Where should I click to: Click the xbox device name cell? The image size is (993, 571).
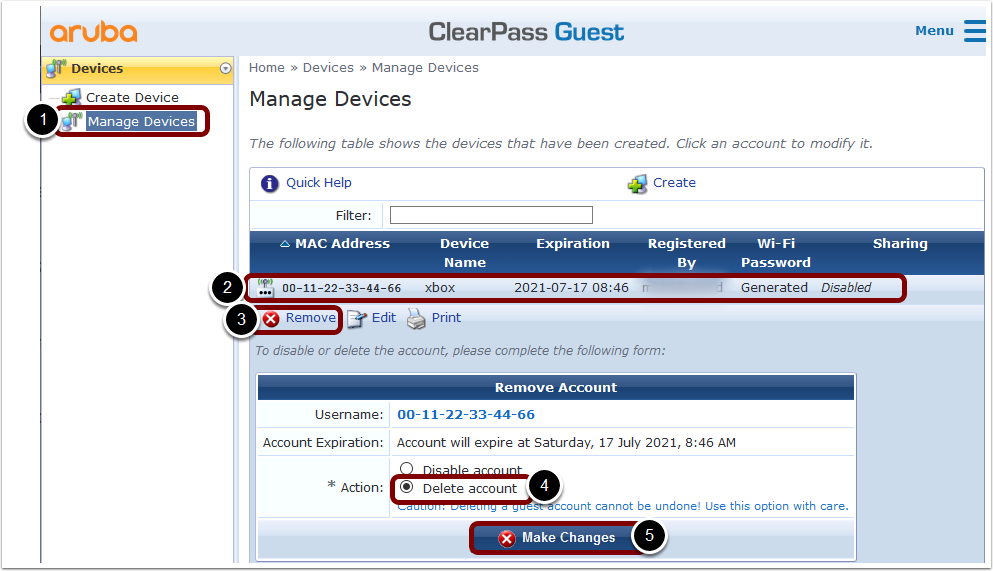(440, 287)
